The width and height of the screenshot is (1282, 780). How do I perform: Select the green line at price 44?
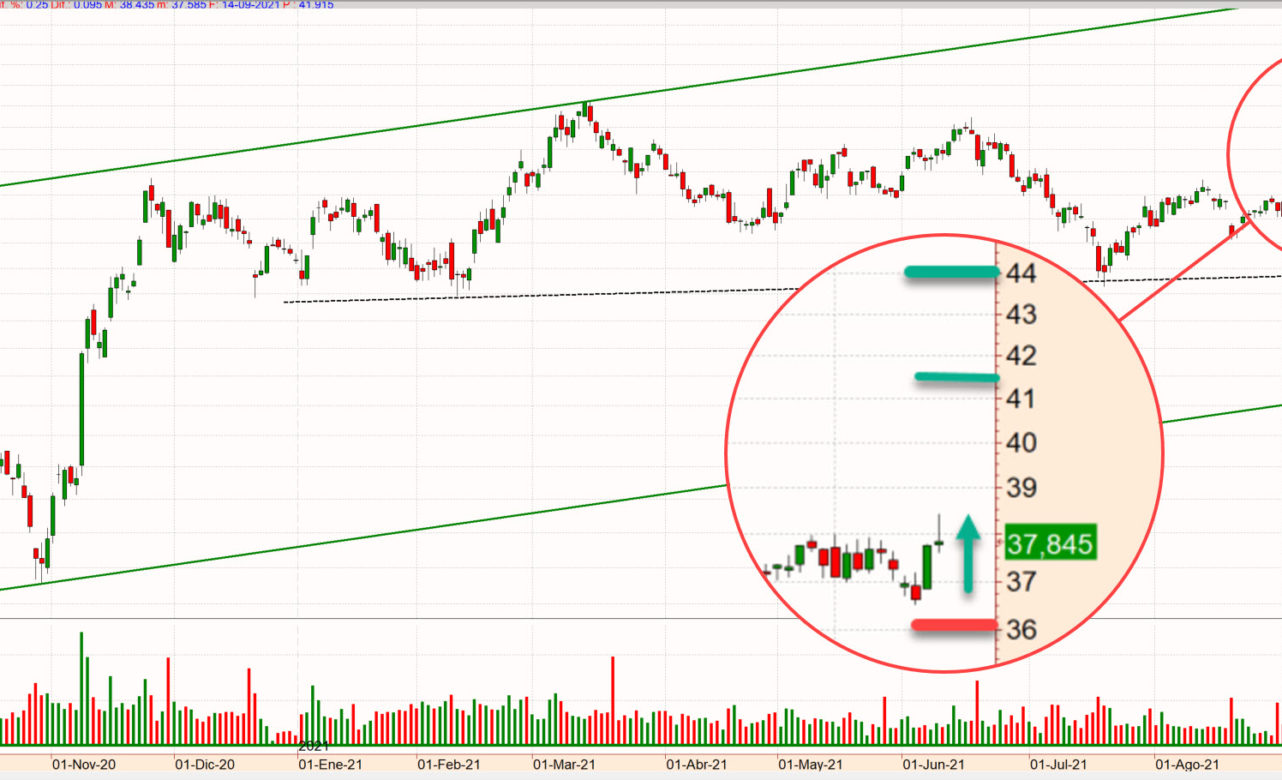tap(951, 272)
